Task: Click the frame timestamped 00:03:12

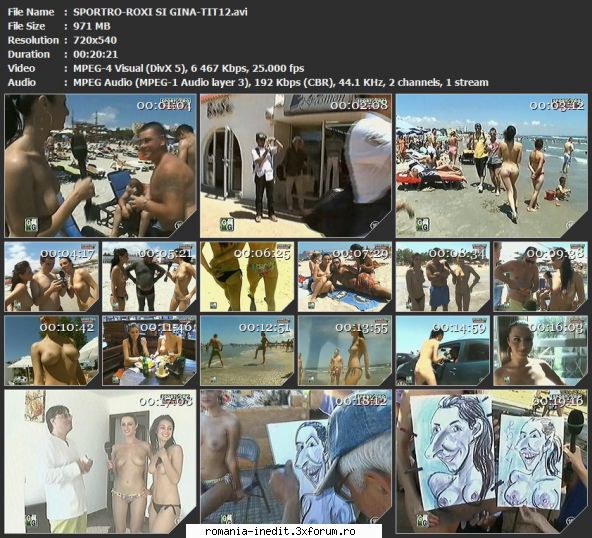Action: coord(492,166)
